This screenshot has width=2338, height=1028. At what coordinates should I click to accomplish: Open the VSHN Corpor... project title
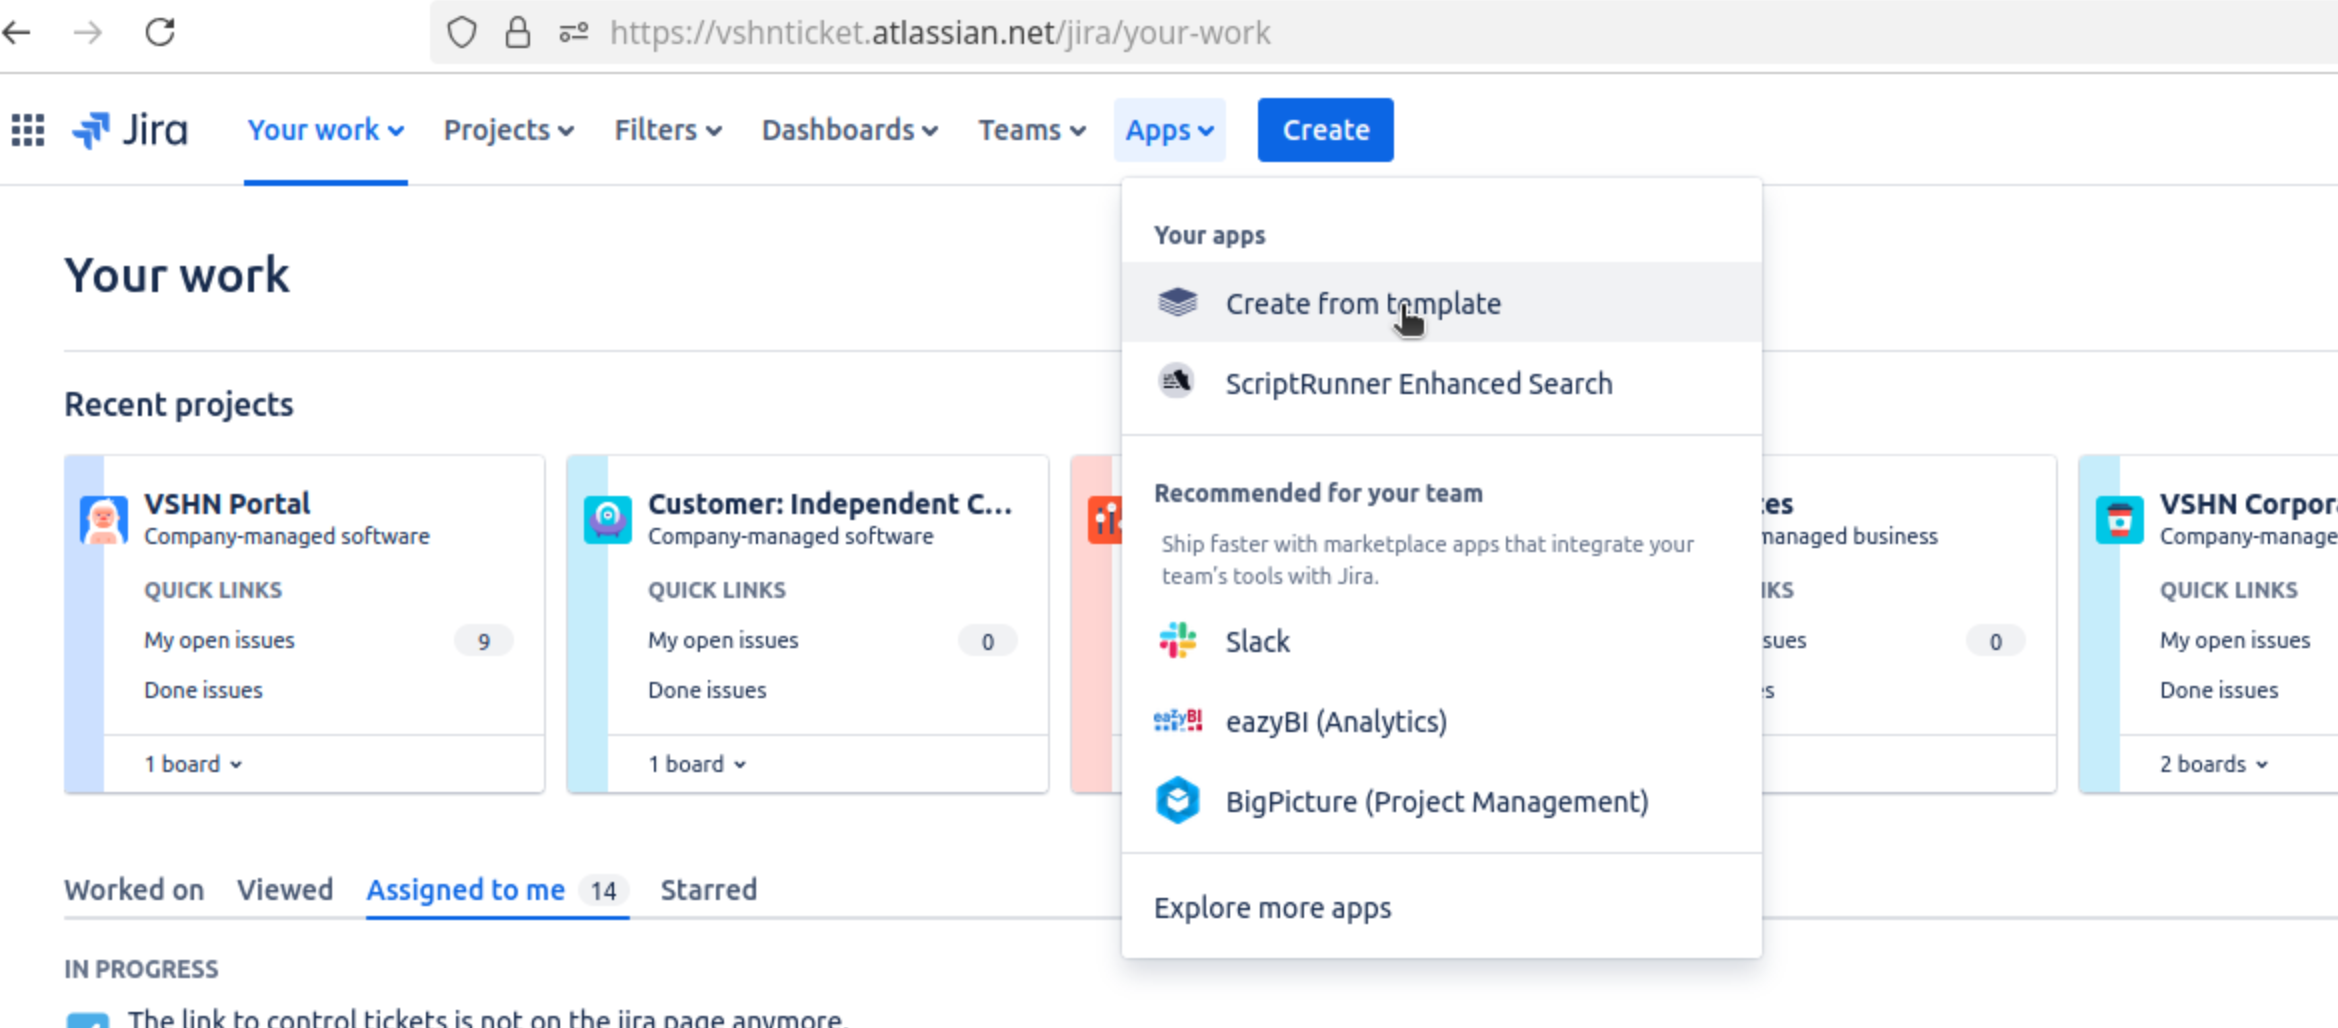2248,503
